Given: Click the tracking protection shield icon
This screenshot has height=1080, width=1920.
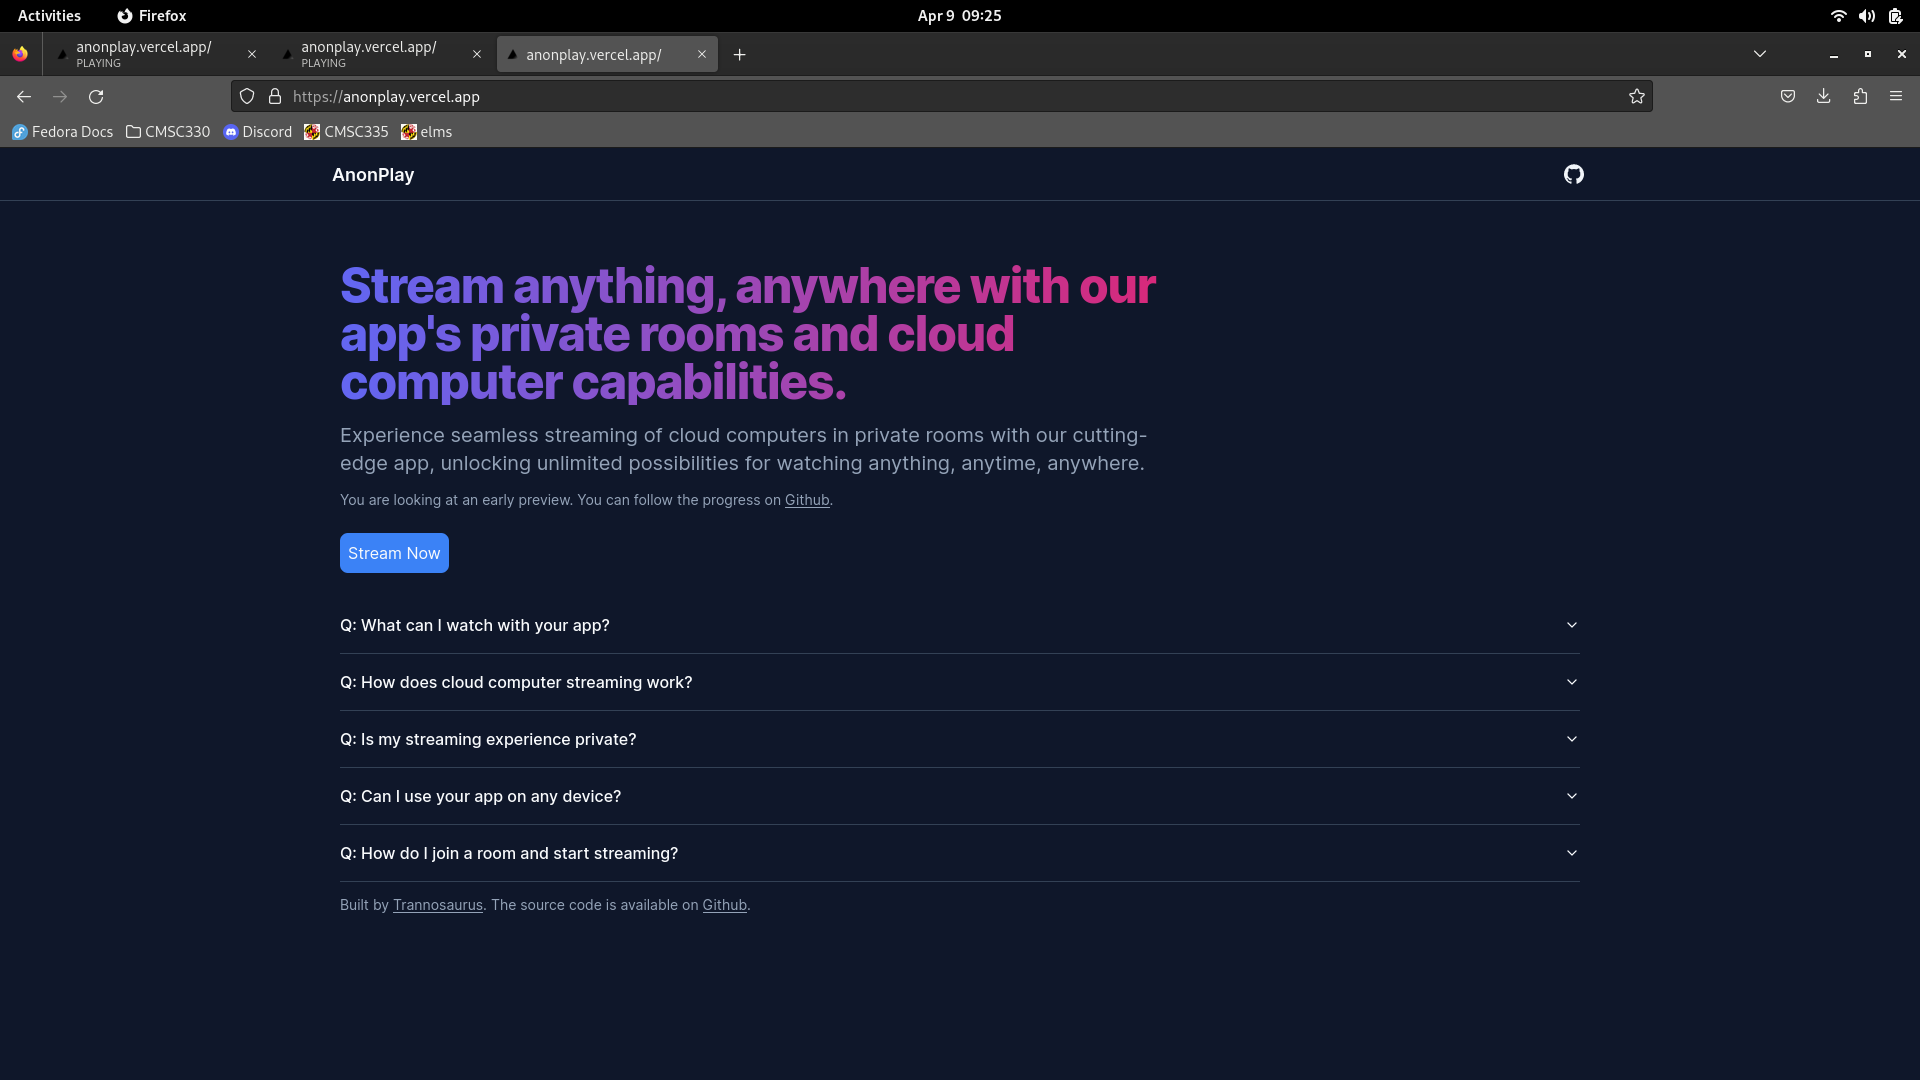Looking at the screenshot, I should coord(247,97).
